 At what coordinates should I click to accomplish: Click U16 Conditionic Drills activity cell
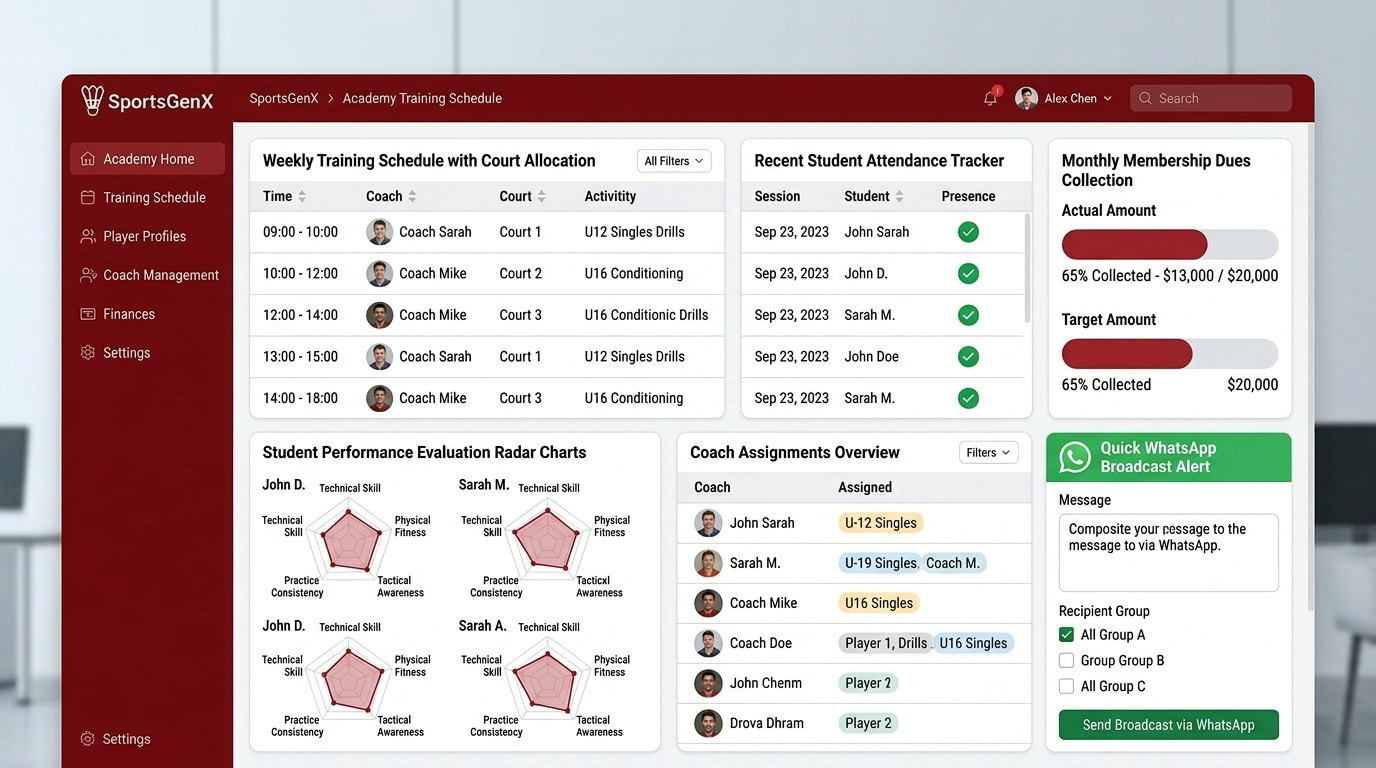coord(646,315)
